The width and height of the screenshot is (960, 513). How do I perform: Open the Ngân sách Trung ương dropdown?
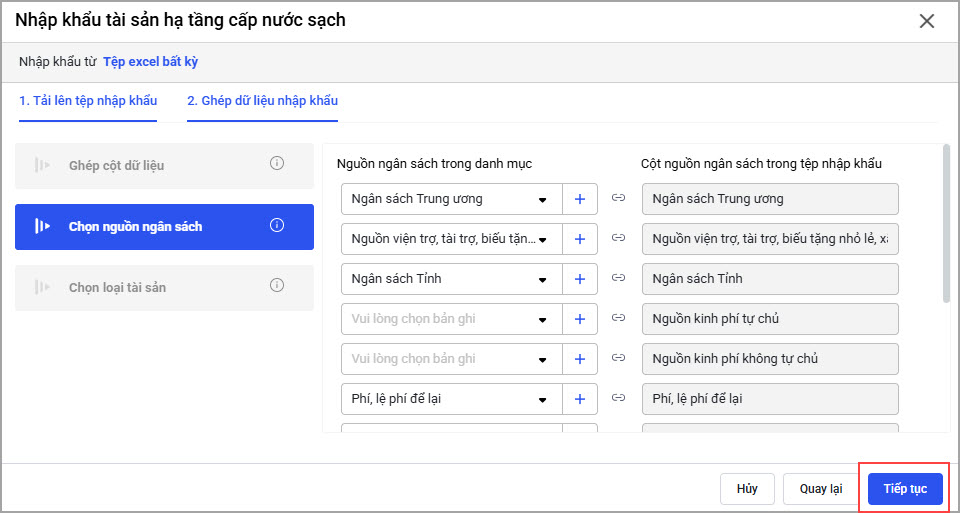451,199
